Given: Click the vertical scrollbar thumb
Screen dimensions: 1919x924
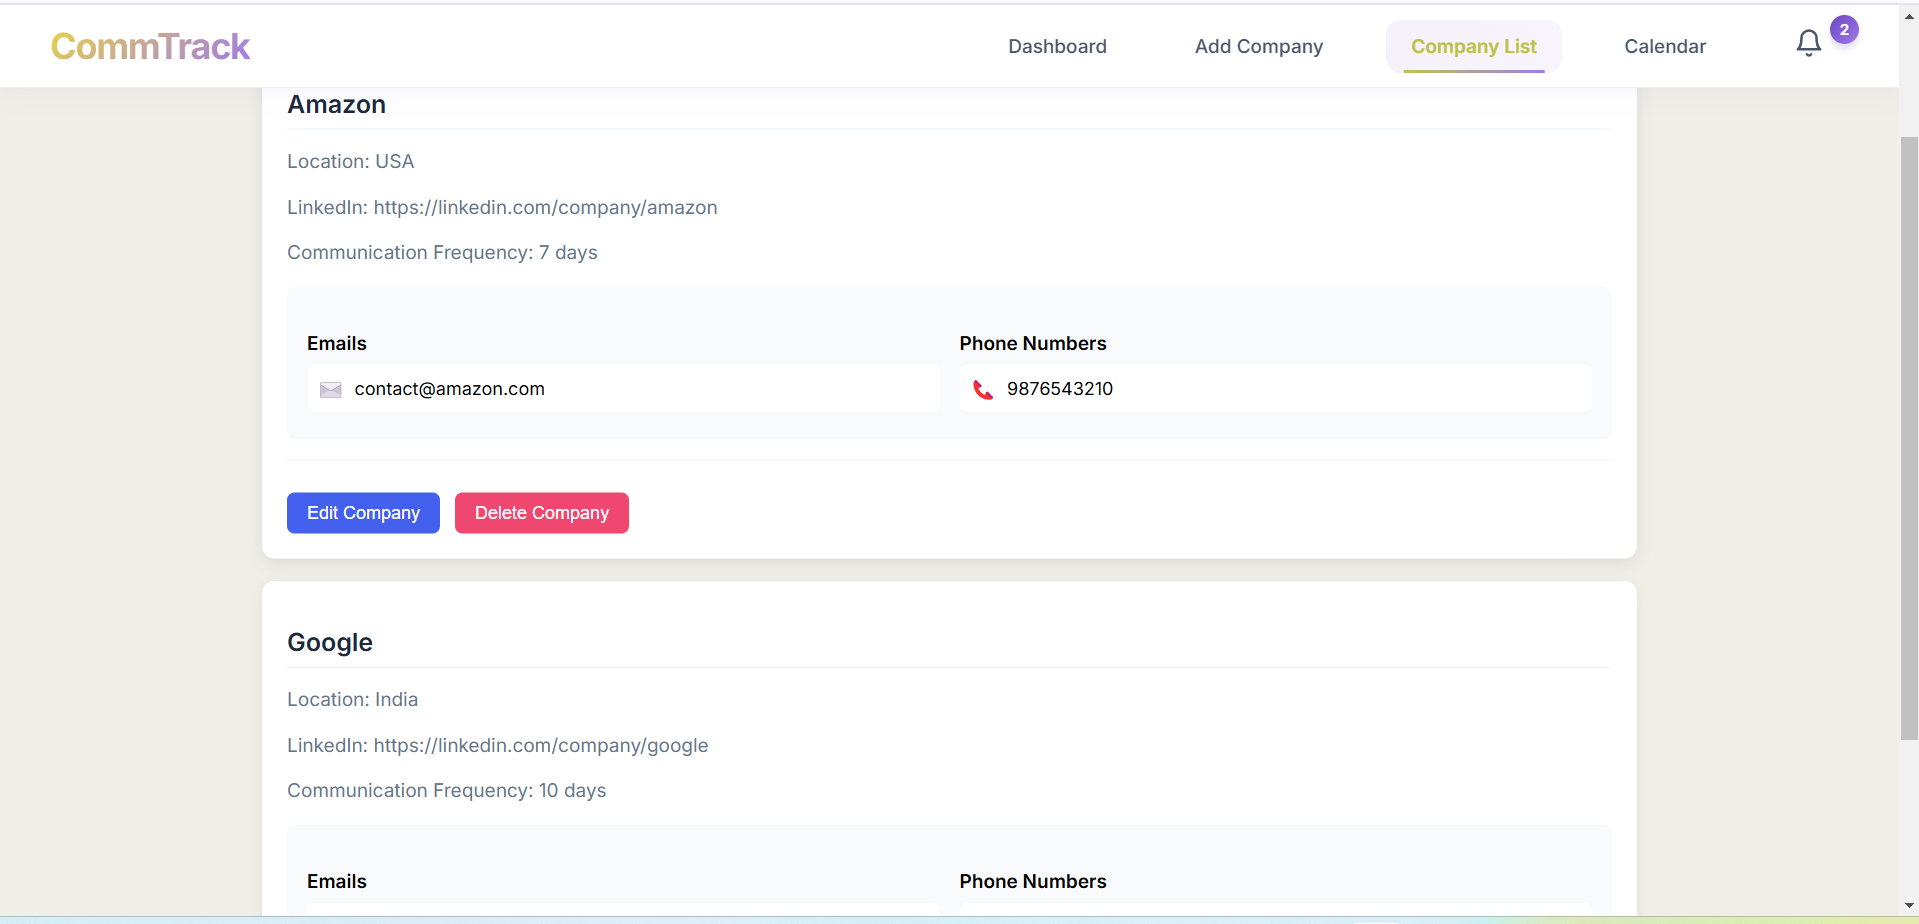Looking at the screenshot, I should click(x=1908, y=438).
